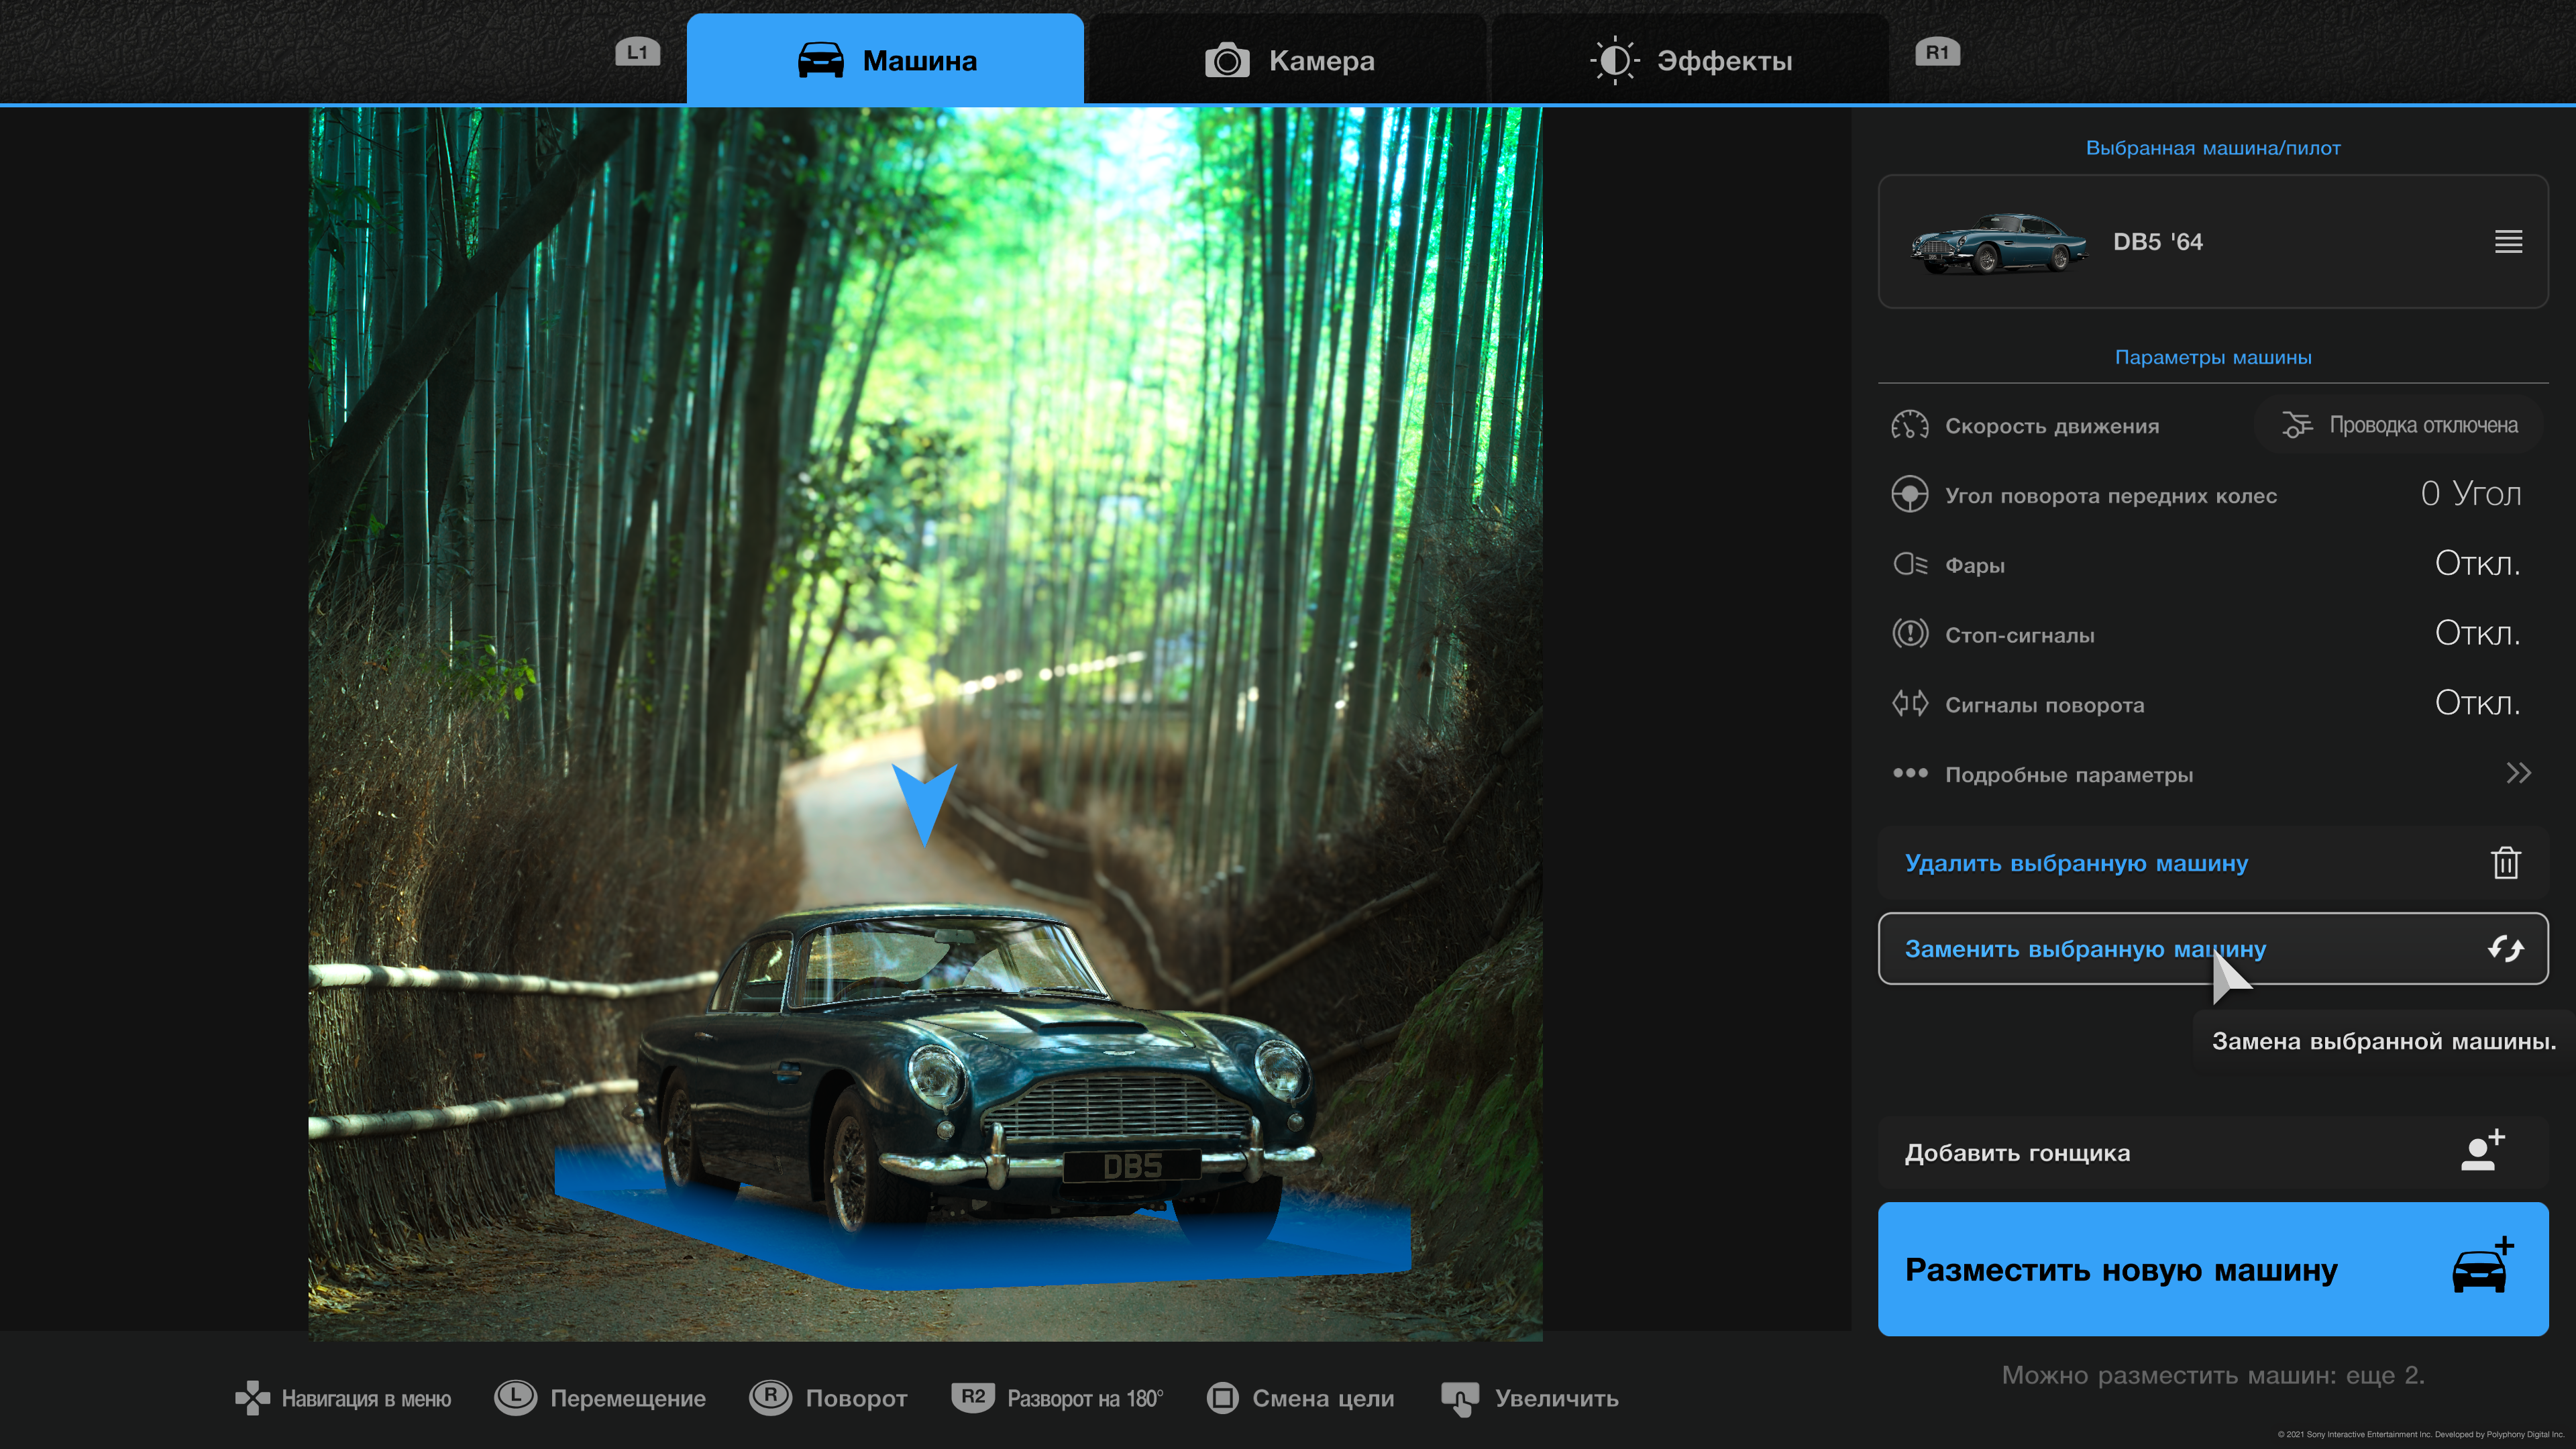Click the swap arrows replace-car icon

(2505, 948)
